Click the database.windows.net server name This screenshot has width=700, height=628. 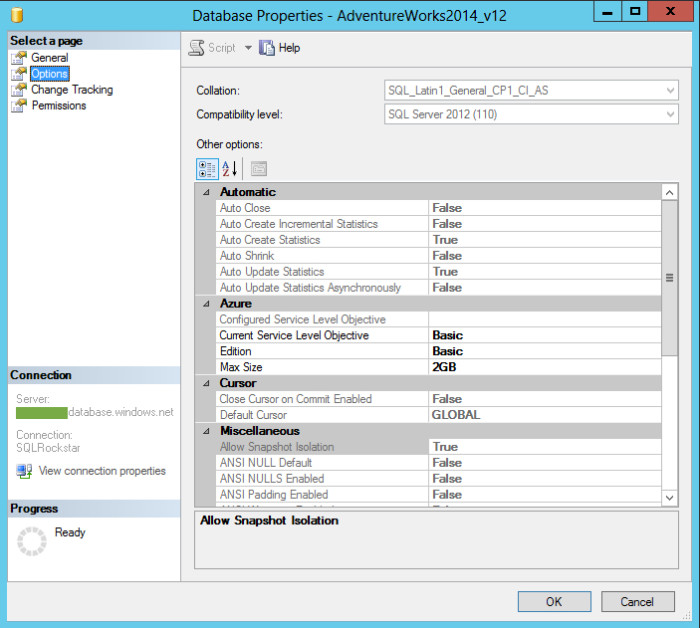(121, 412)
